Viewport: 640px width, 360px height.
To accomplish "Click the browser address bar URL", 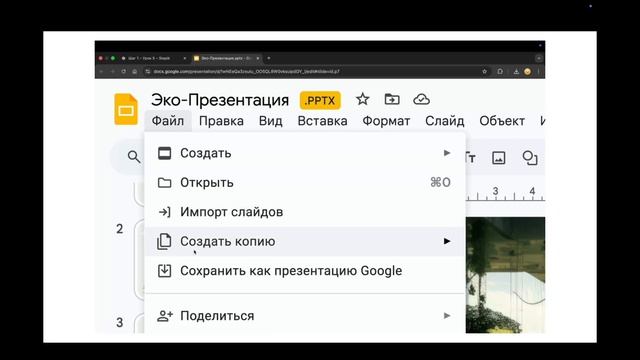I will click(247, 71).
